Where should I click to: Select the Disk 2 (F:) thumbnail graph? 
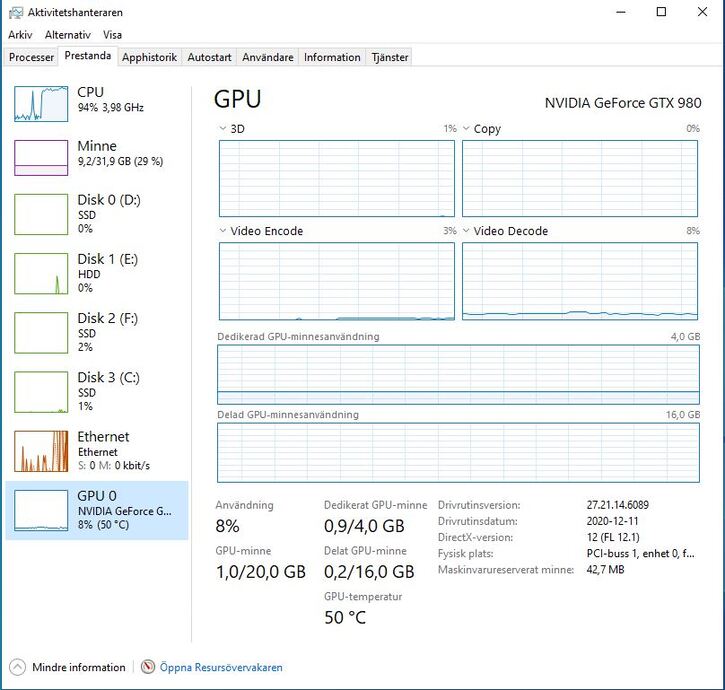pos(41,333)
